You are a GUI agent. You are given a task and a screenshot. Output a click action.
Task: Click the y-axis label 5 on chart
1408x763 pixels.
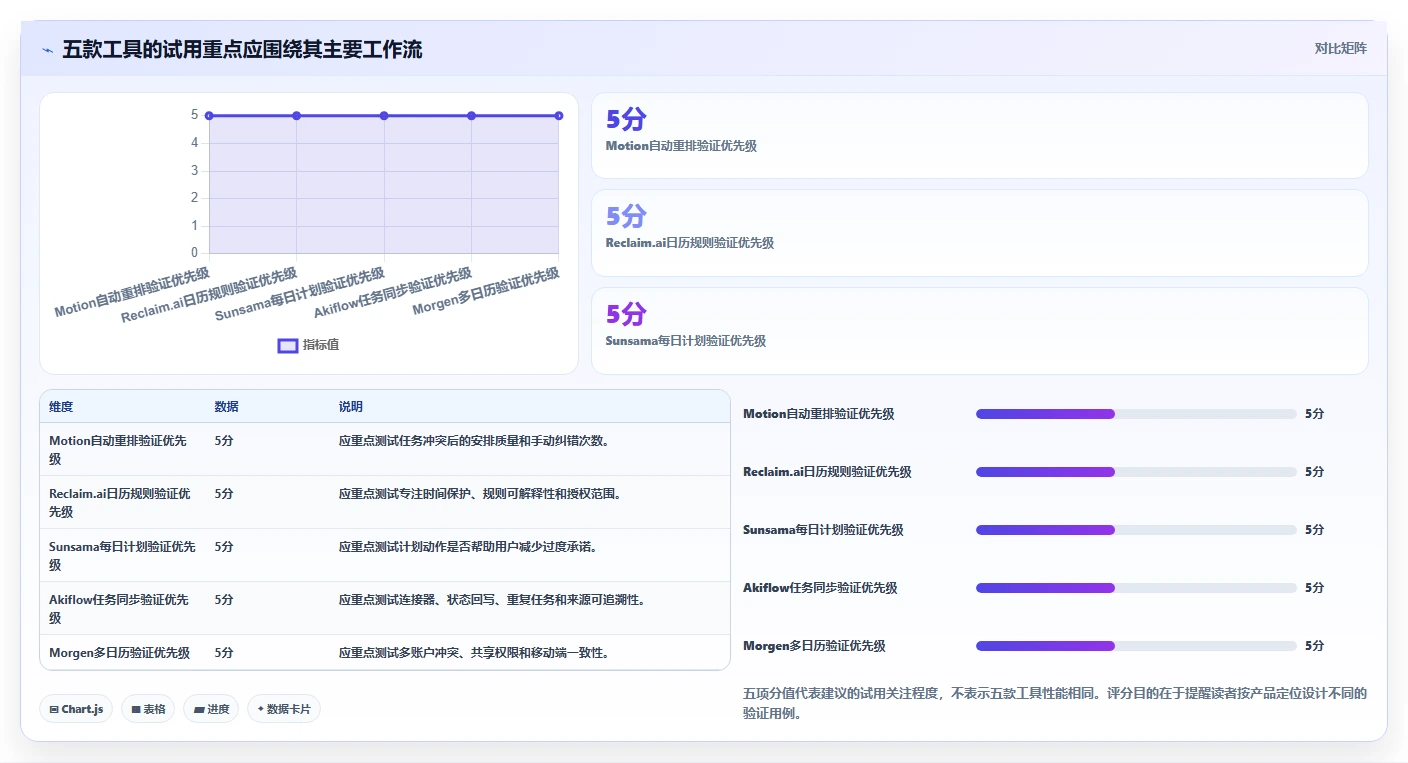pyautogui.click(x=194, y=115)
